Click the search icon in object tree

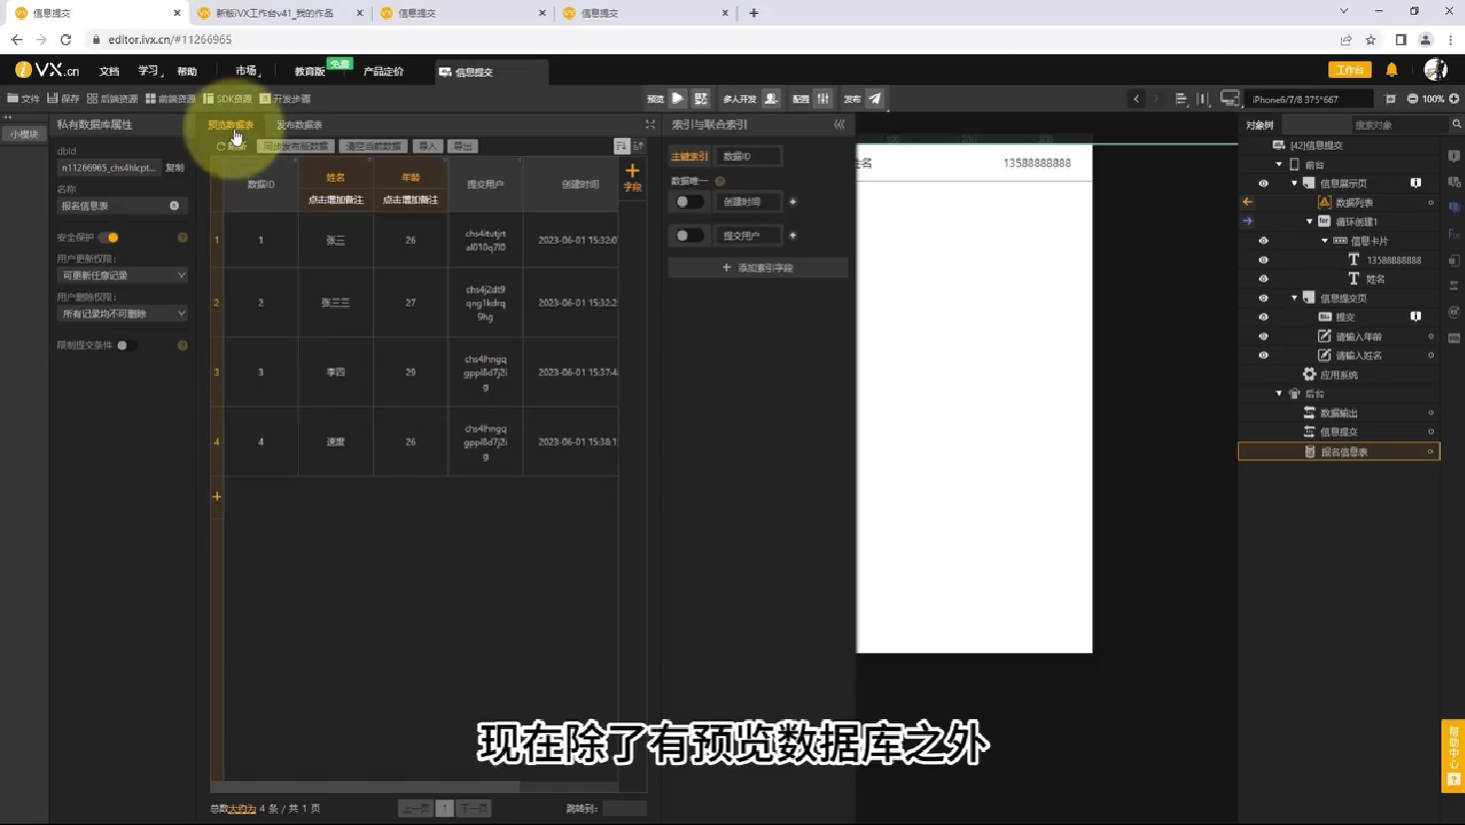pos(1456,124)
